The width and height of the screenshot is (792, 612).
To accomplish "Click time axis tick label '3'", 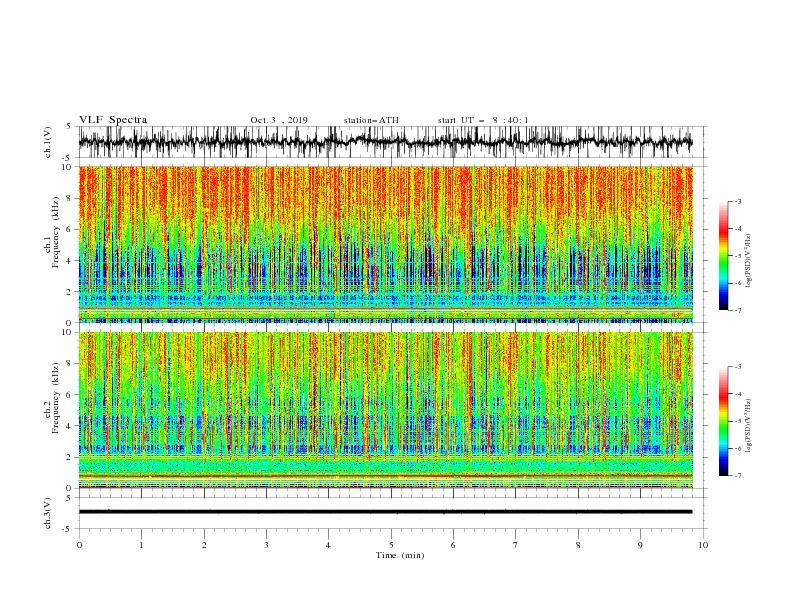I will point(266,545).
